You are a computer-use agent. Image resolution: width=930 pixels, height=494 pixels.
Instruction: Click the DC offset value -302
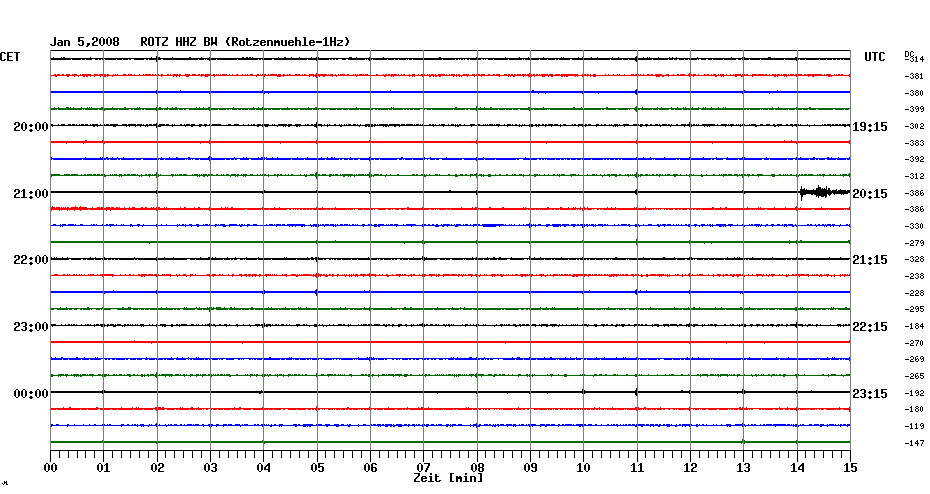914,126
